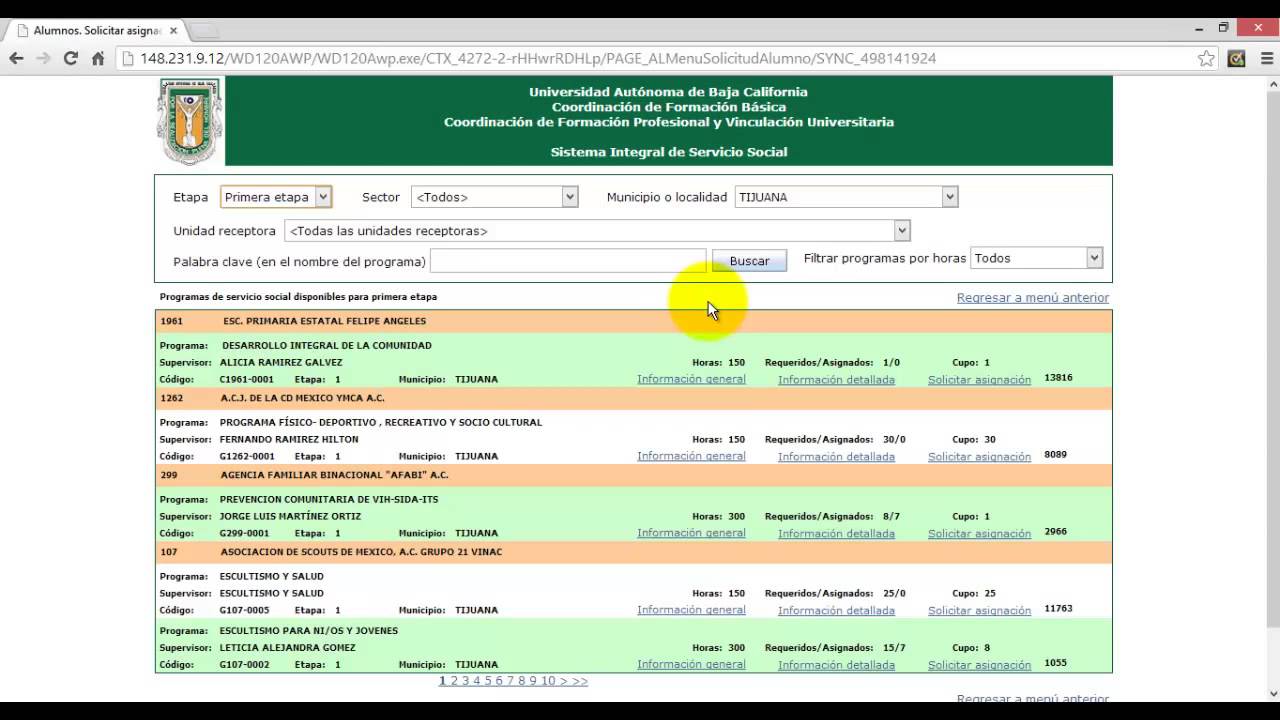Open Información general for code G1262-0001
This screenshot has width=1280, height=720.
coord(691,456)
